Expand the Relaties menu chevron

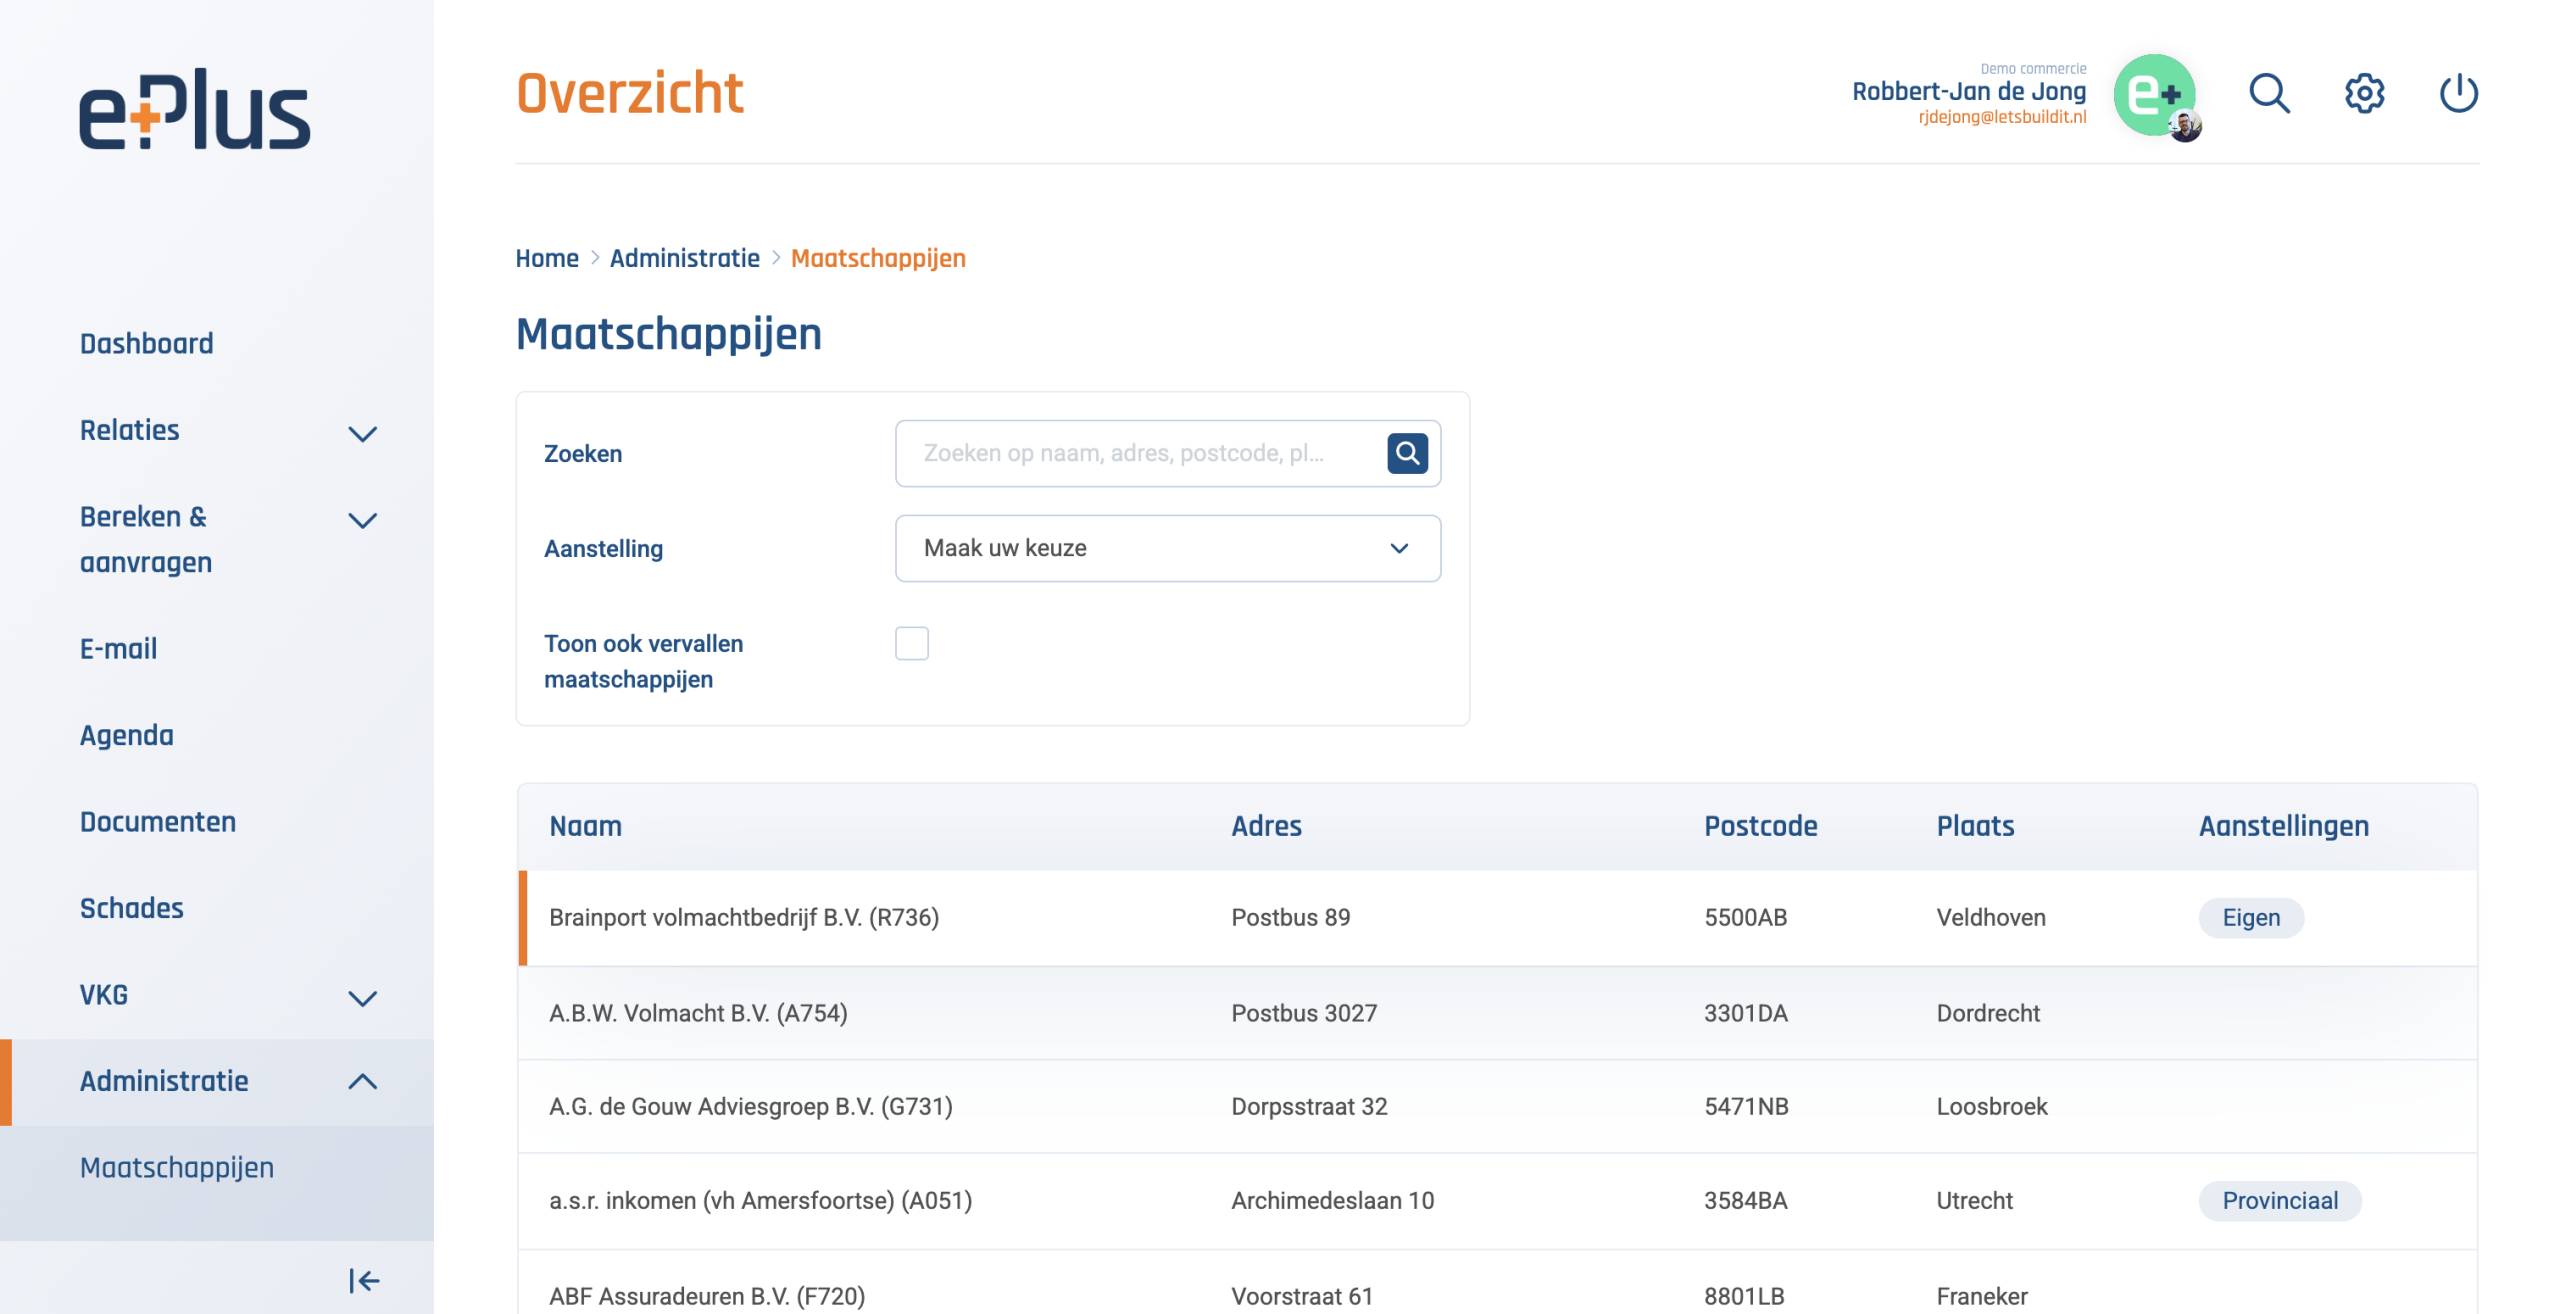coord(362,433)
